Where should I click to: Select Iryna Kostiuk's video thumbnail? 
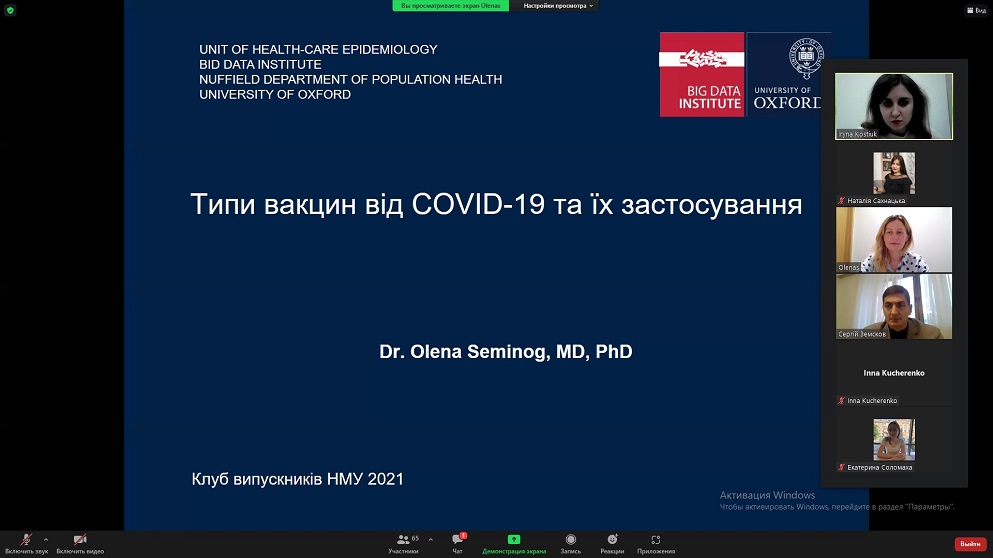coord(893,106)
